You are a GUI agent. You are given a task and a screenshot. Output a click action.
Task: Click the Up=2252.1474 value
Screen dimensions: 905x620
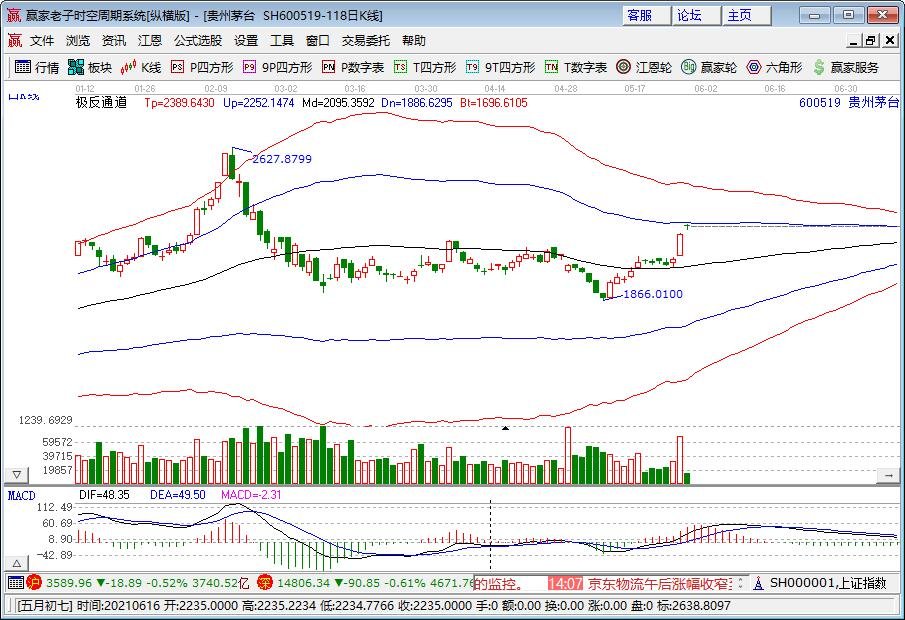(259, 103)
